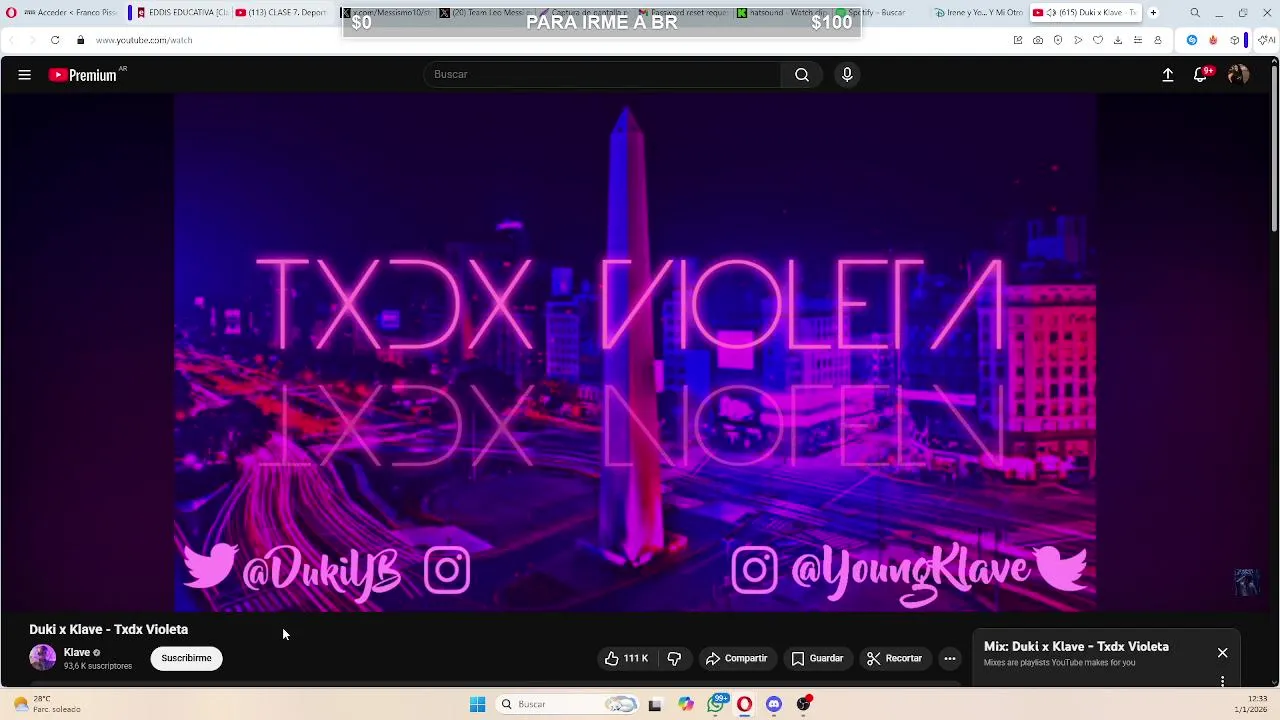The height and width of the screenshot is (720, 1280).
Task: Click the www.youtube.com/watch address bar
Action: [x=144, y=40]
